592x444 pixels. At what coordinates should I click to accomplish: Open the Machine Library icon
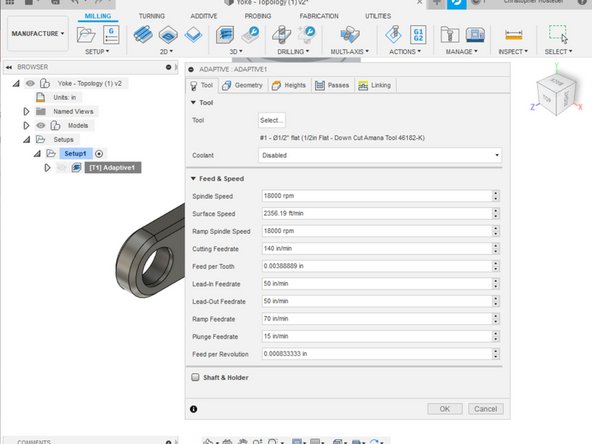475,35
